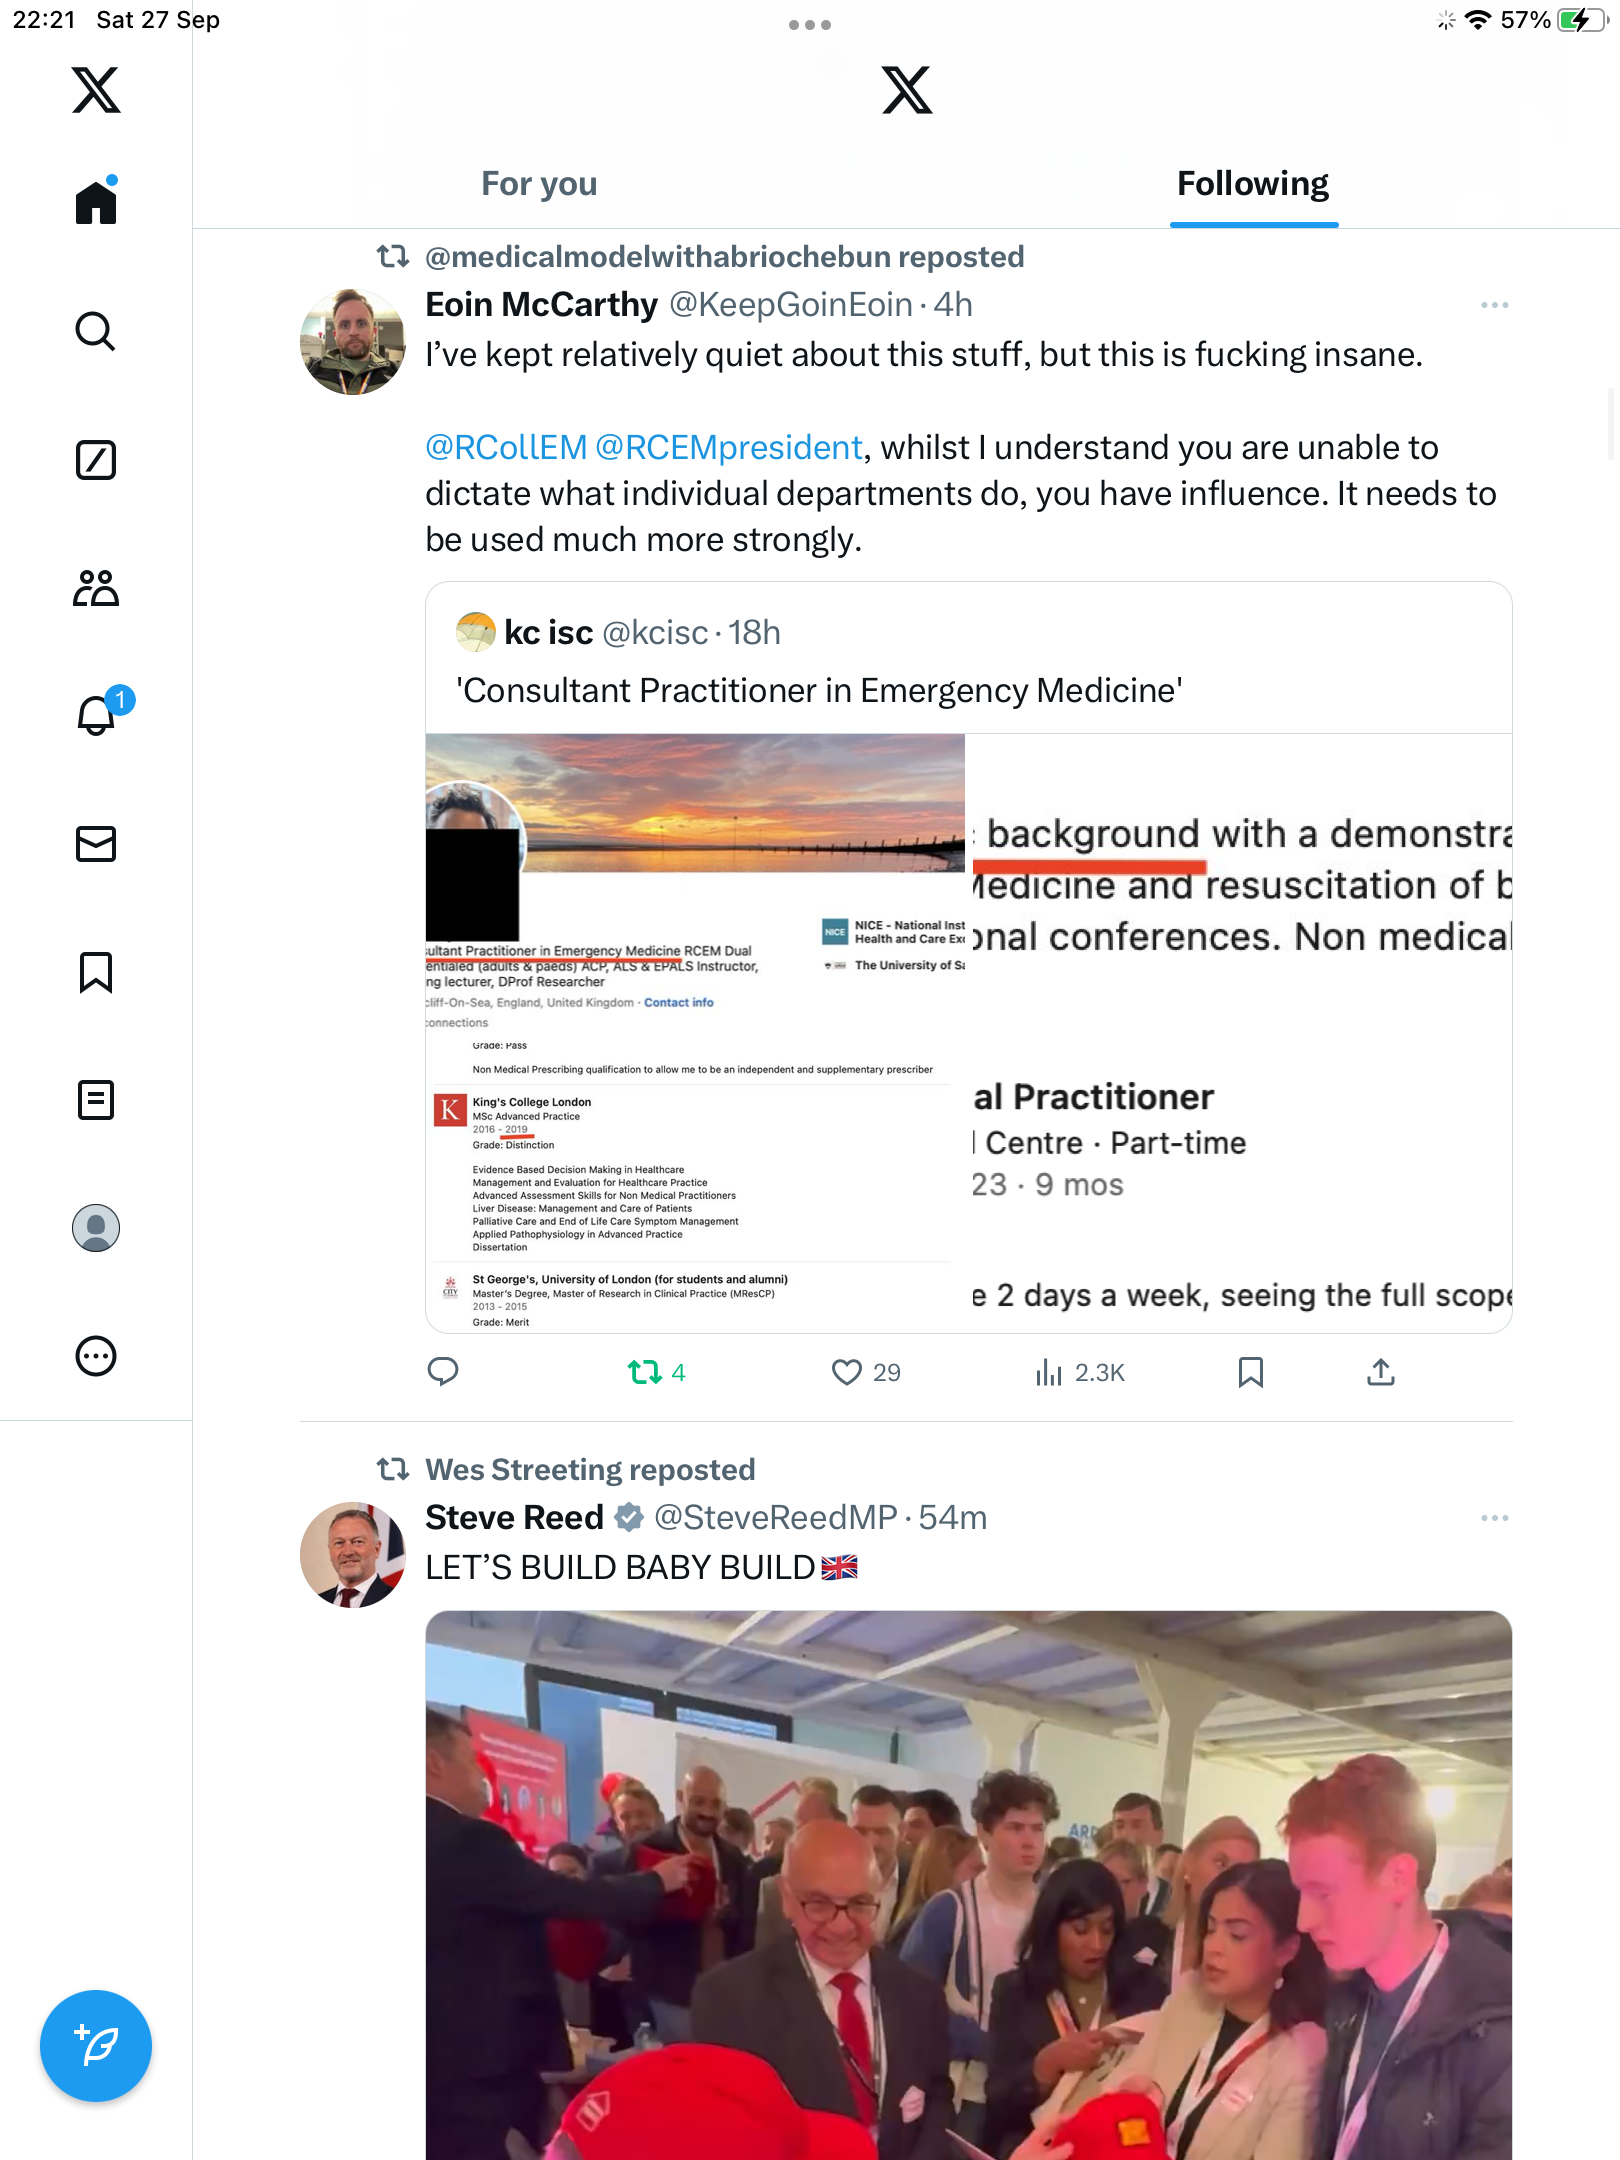This screenshot has height=2160, width=1620.
Task: Open more options on Eoin McCarthy's post
Action: tap(1494, 305)
